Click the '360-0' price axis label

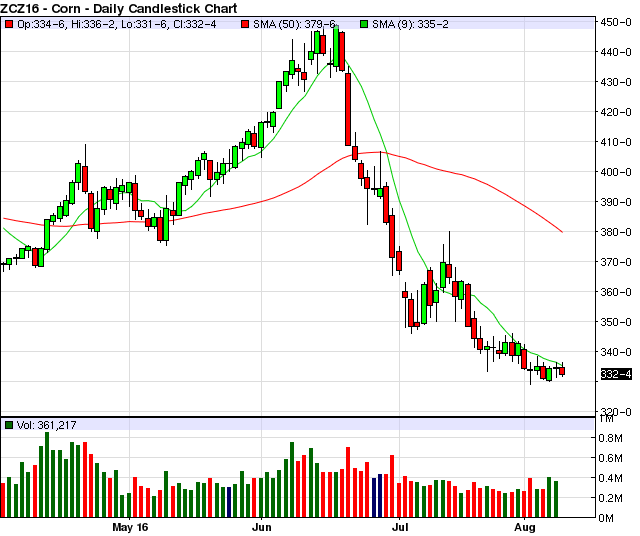(616, 292)
